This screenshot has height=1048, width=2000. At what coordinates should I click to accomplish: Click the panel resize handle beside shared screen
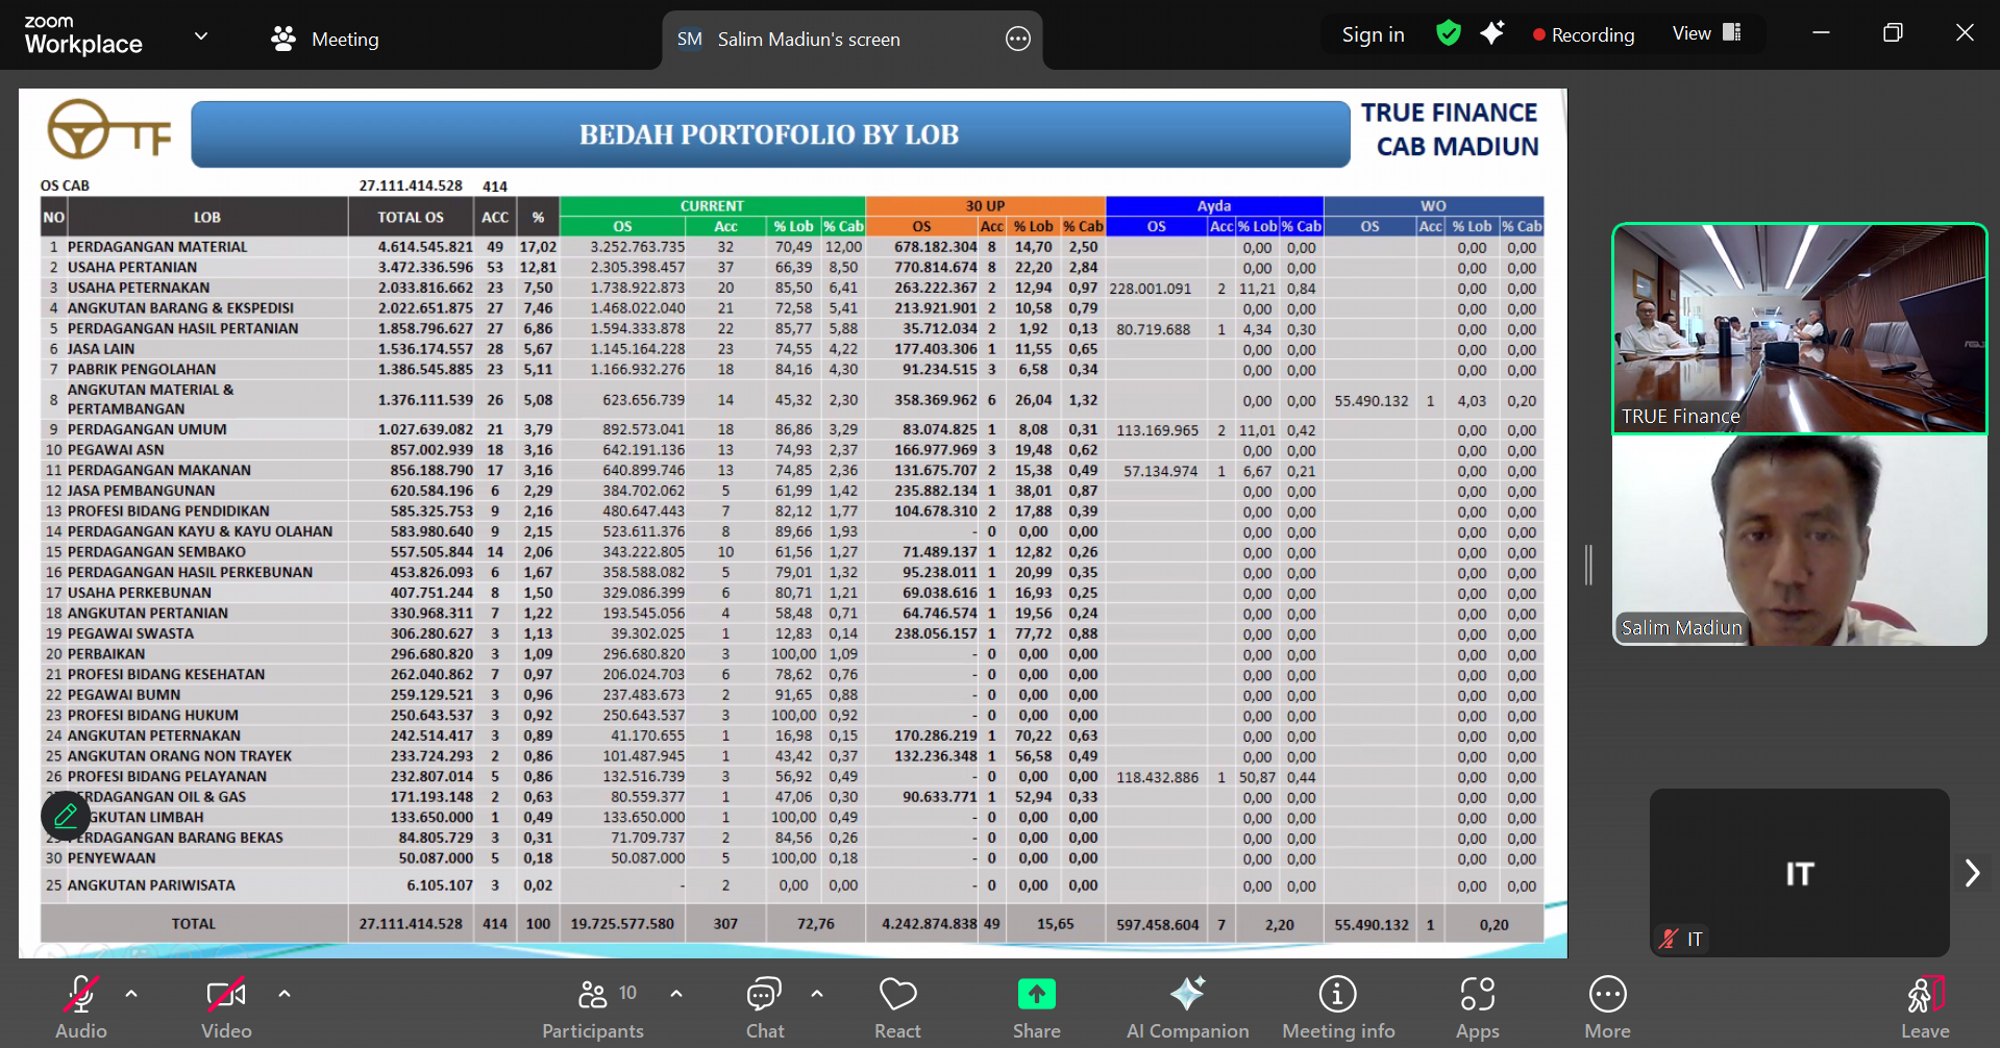point(1588,565)
